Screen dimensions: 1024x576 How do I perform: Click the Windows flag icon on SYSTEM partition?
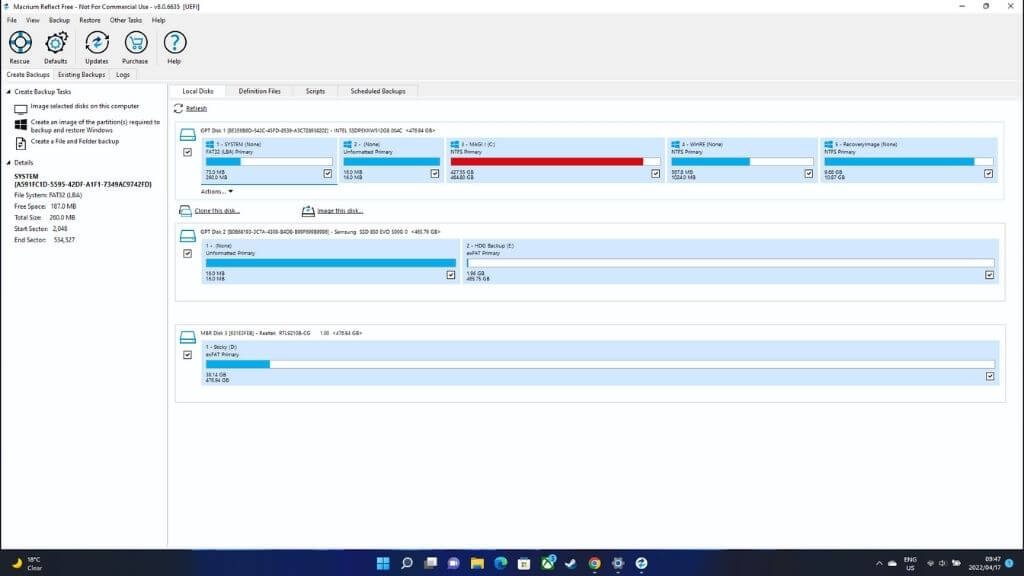[210, 144]
